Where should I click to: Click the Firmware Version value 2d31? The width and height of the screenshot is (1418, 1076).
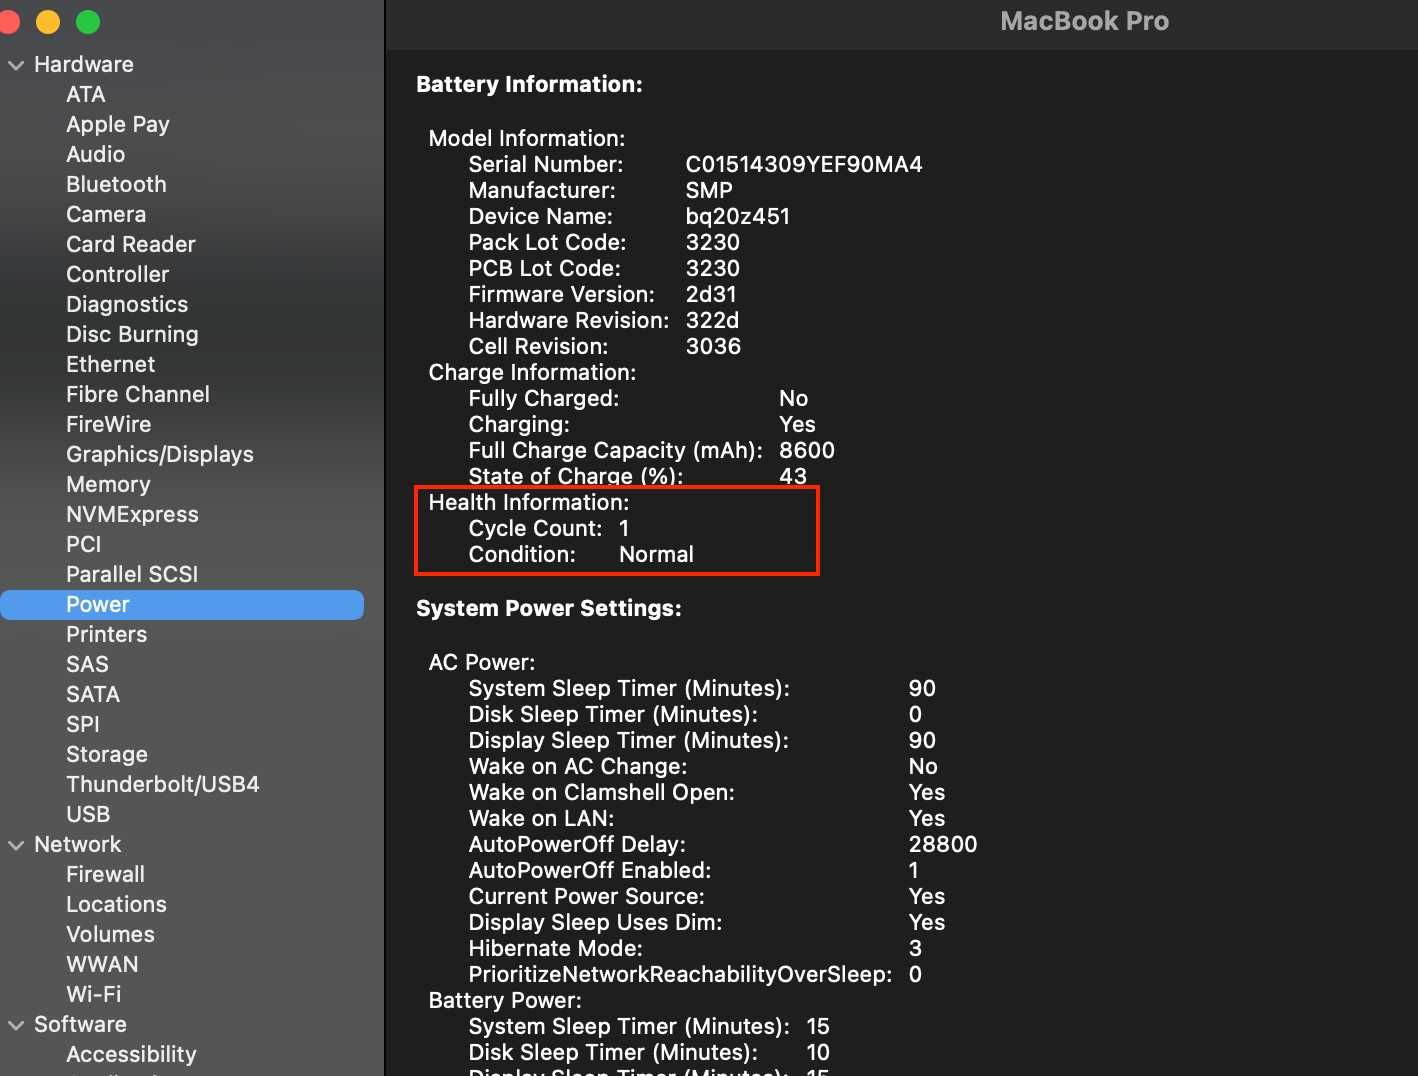711,294
